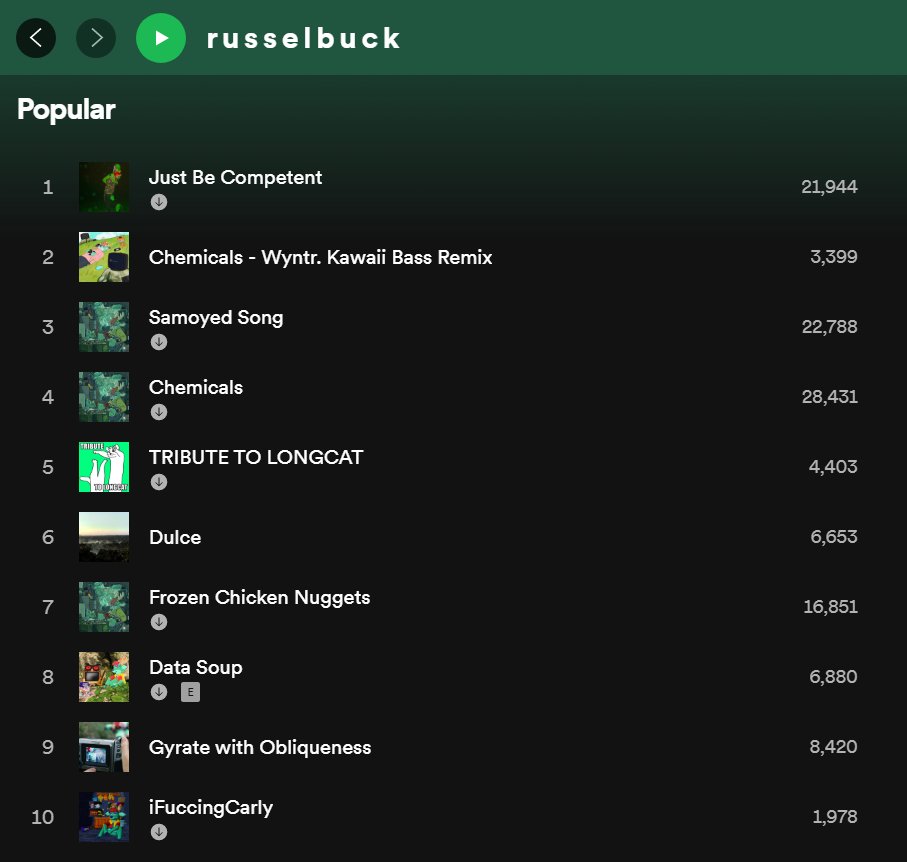Click track number 8 beside Data Soup

click(x=48, y=677)
